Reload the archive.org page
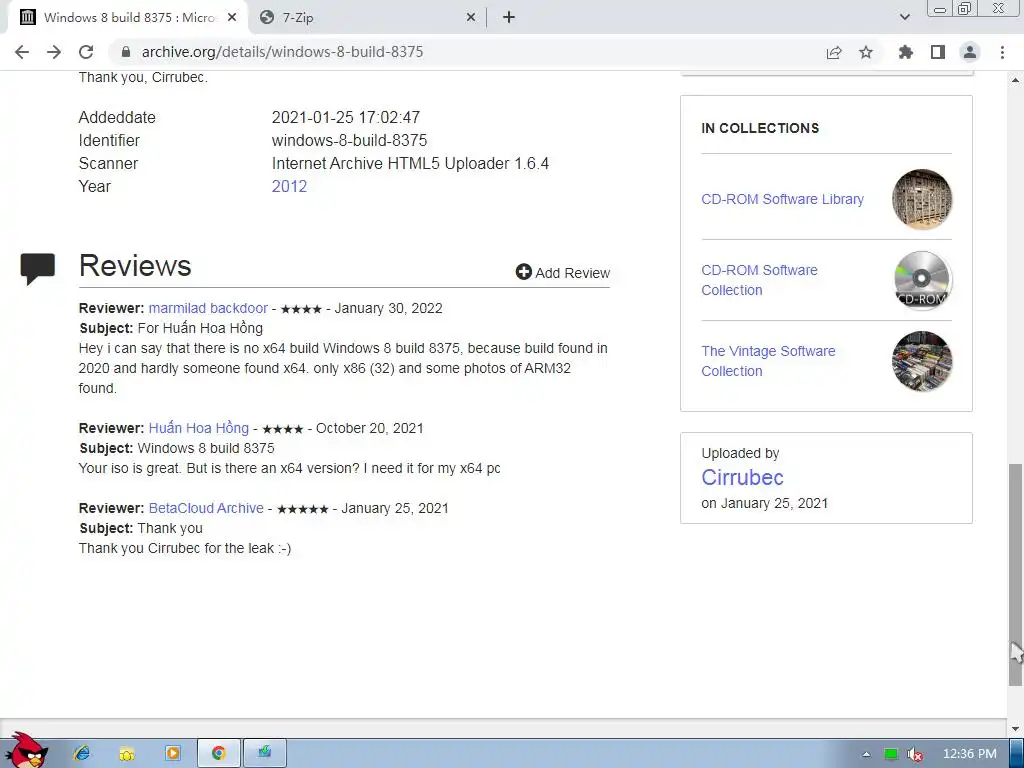This screenshot has height=768, width=1024. [x=86, y=52]
